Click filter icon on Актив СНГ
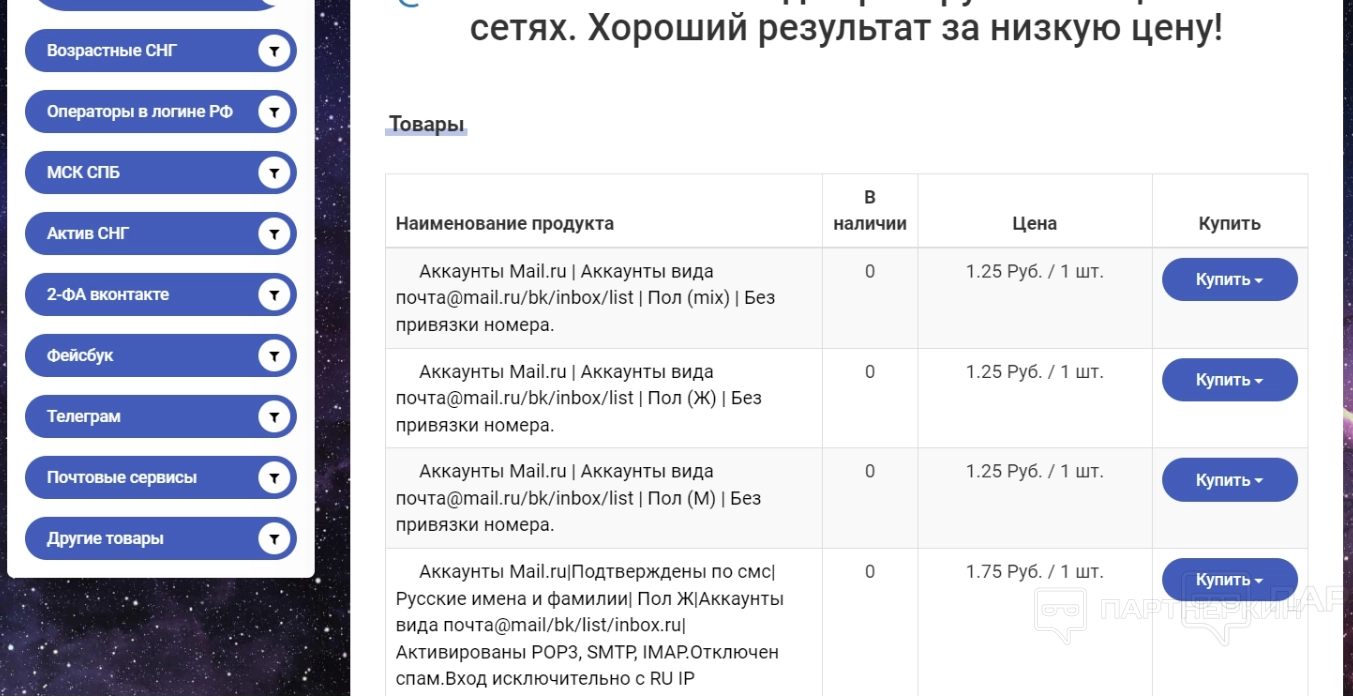Image resolution: width=1353 pixels, height=697 pixels. (274, 233)
